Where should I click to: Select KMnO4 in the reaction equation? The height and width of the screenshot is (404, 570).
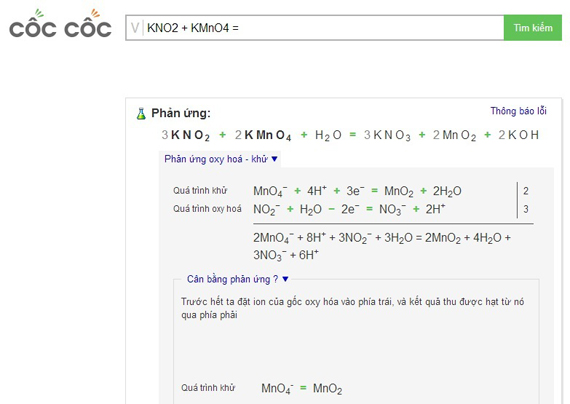(x=268, y=135)
